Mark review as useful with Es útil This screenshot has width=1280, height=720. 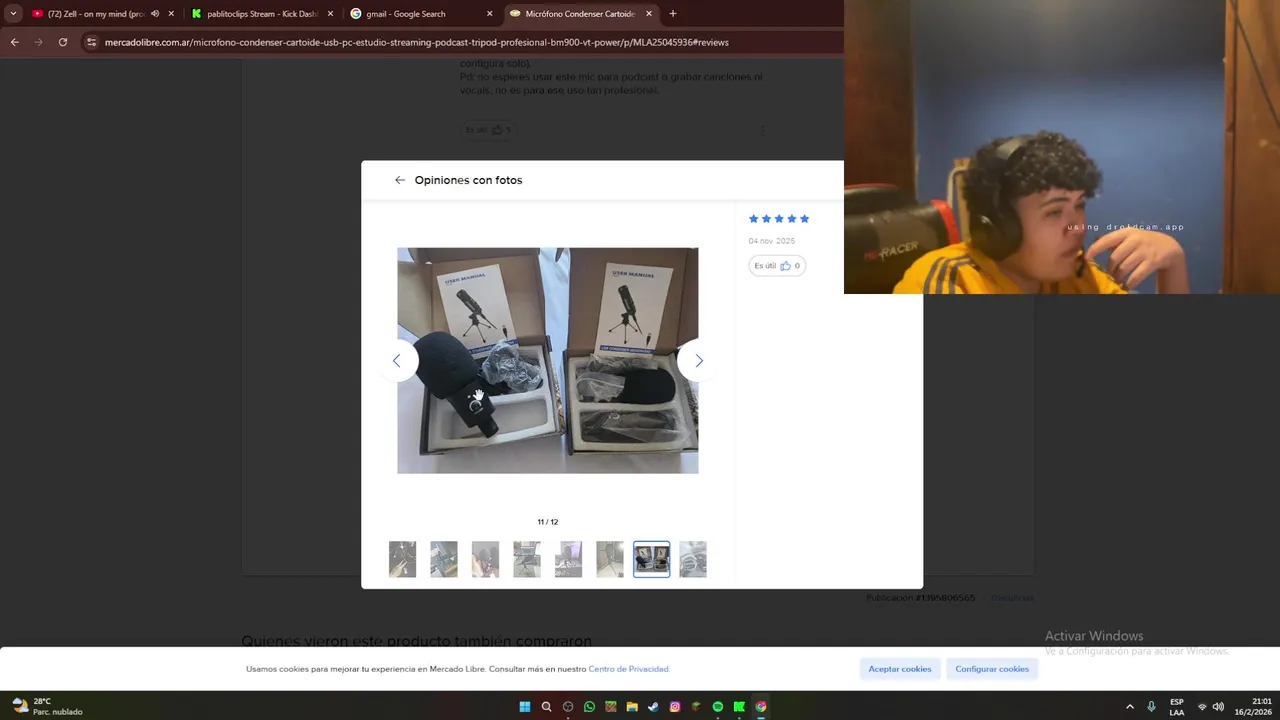pyautogui.click(x=777, y=266)
